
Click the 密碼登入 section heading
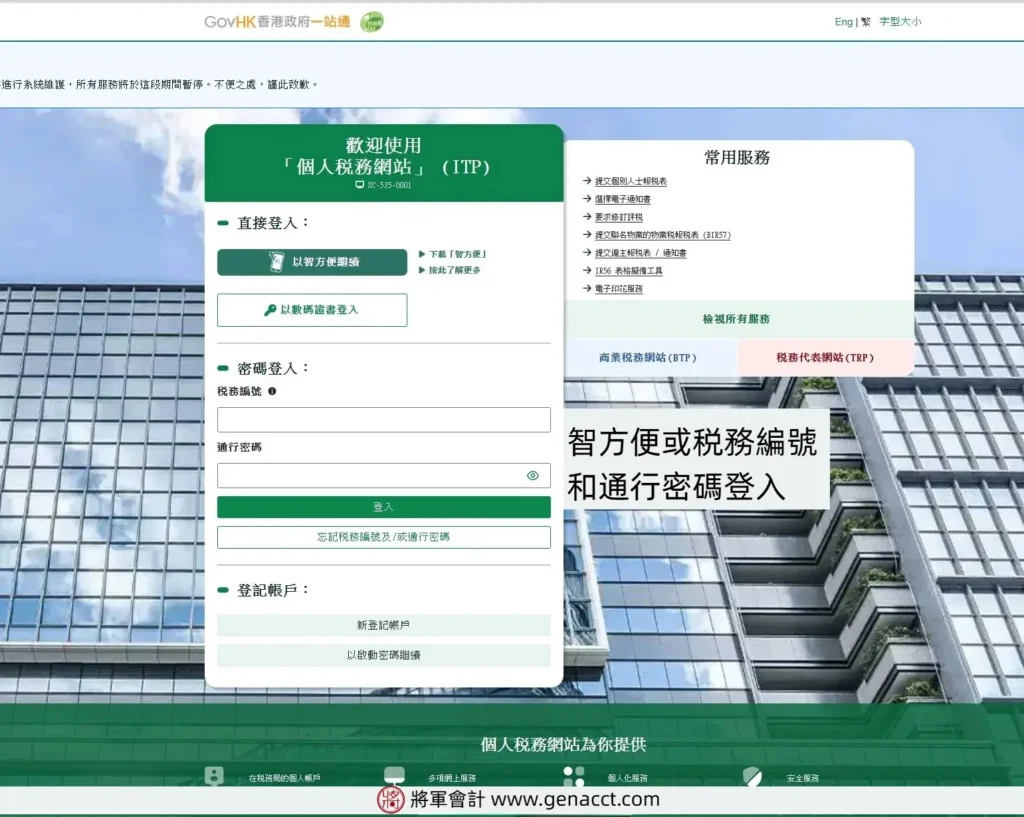pos(273,368)
